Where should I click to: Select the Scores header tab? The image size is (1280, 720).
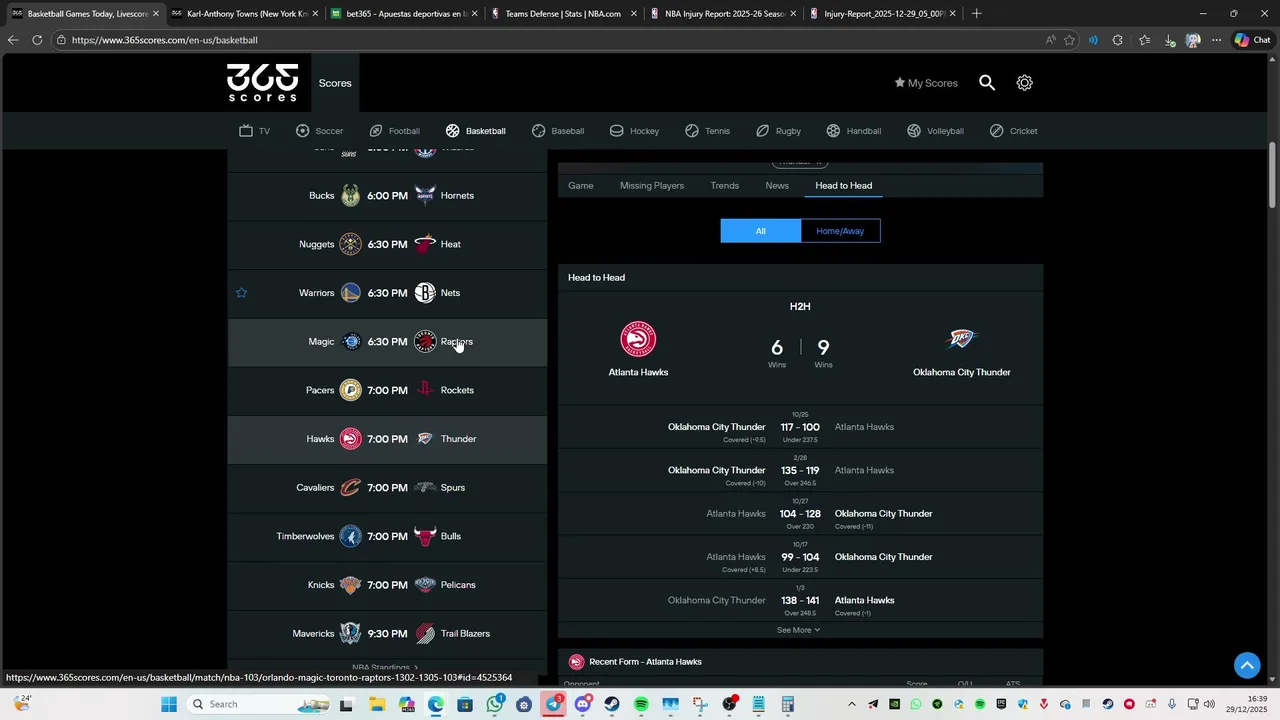click(x=335, y=83)
